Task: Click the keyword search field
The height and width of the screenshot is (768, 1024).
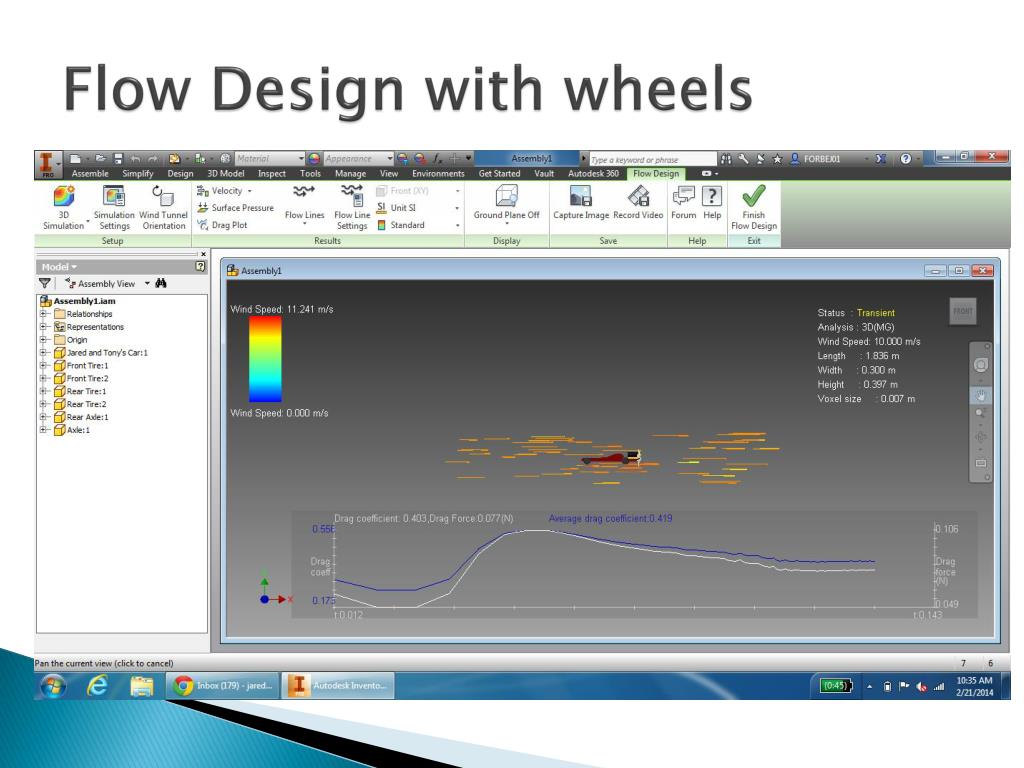Action: point(652,159)
